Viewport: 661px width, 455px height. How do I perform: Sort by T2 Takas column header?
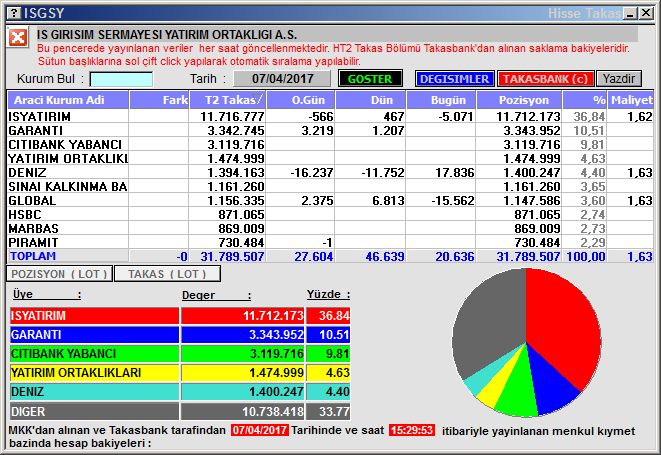tap(228, 100)
